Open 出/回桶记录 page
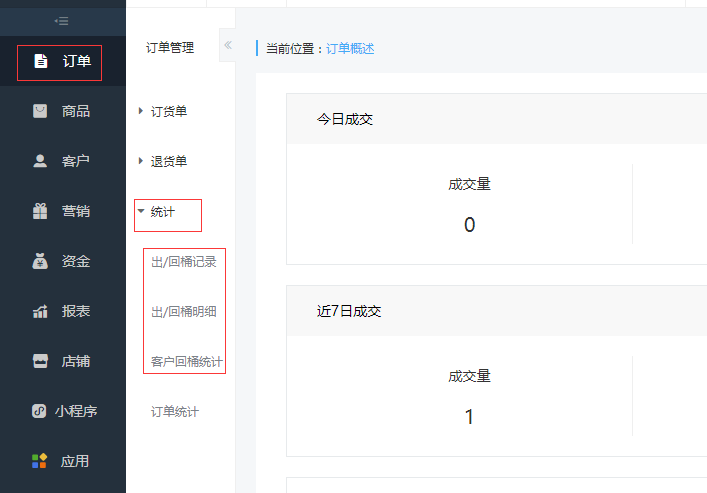 click(x=184, y=262)
